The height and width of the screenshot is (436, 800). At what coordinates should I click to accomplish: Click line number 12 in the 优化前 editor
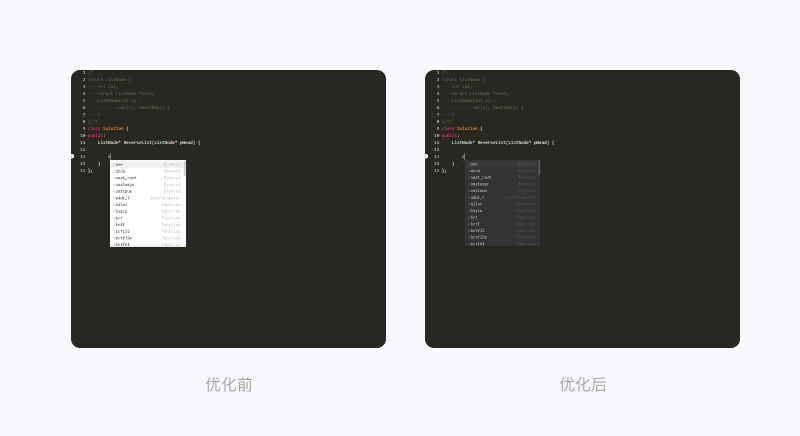(x=83, y=149)
